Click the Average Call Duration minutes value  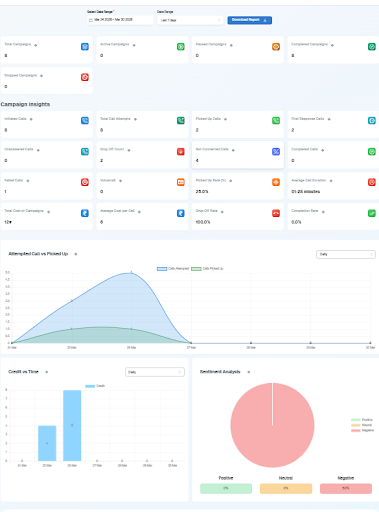306,192
